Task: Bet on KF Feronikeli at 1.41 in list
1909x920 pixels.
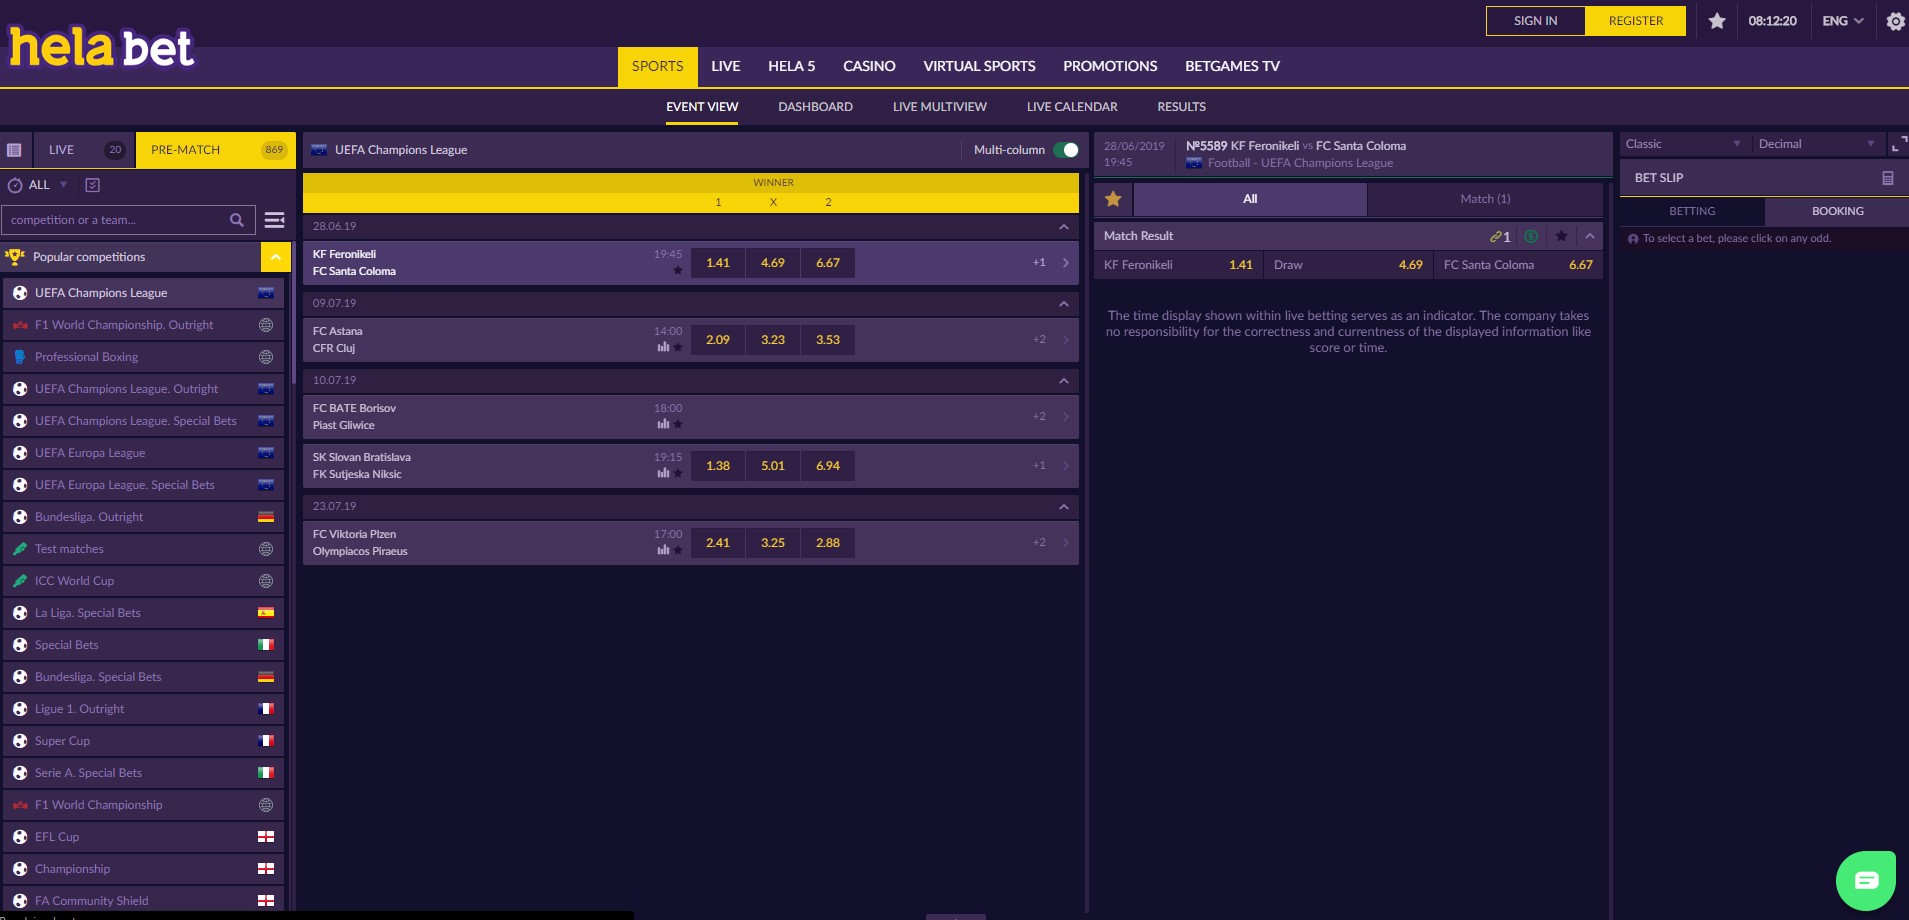Action: 718,263
